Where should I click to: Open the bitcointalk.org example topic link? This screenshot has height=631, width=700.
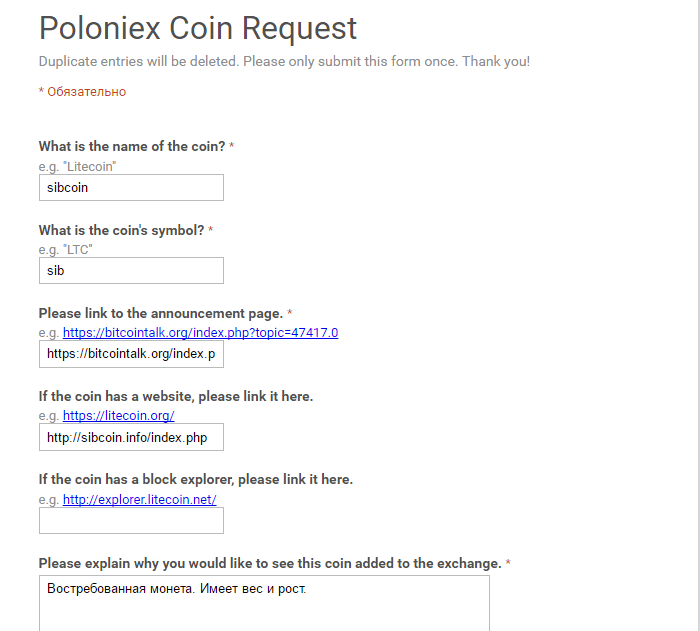(x=200, y=332)
